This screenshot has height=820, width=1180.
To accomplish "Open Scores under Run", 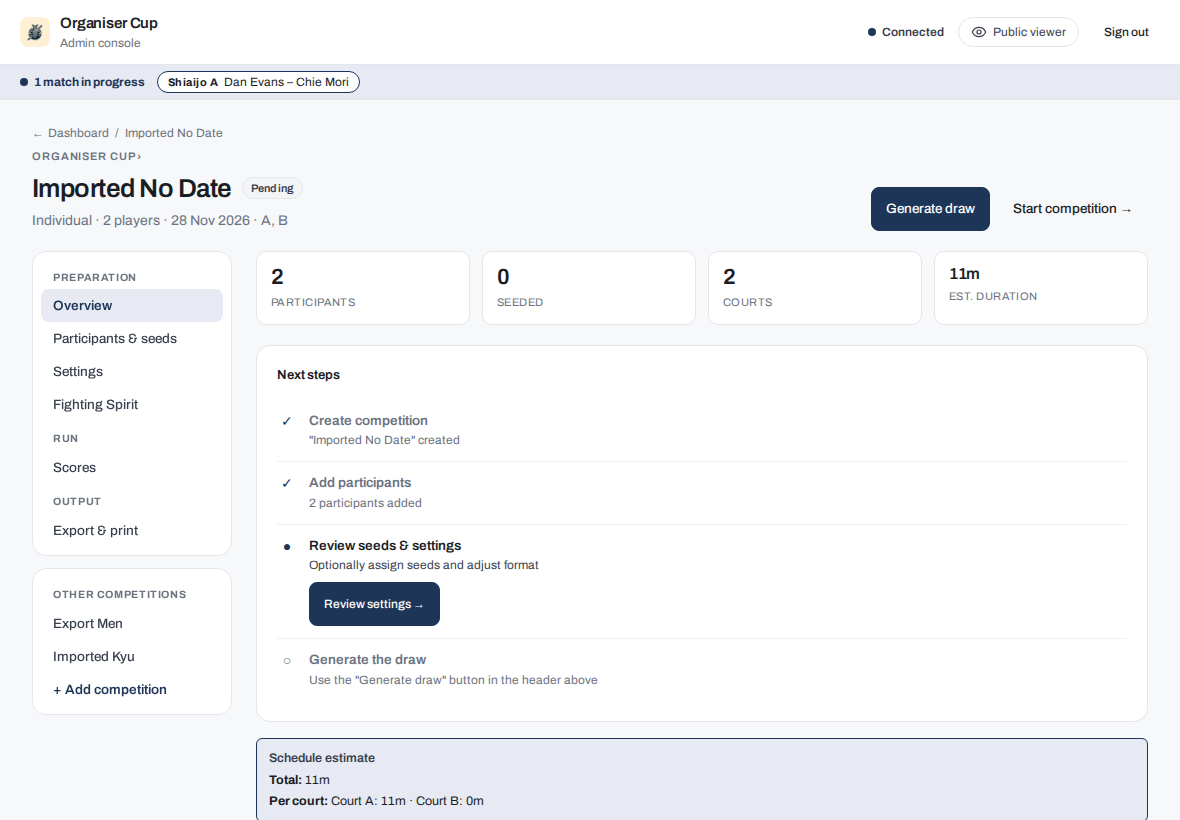I will [x=132, y=468].
